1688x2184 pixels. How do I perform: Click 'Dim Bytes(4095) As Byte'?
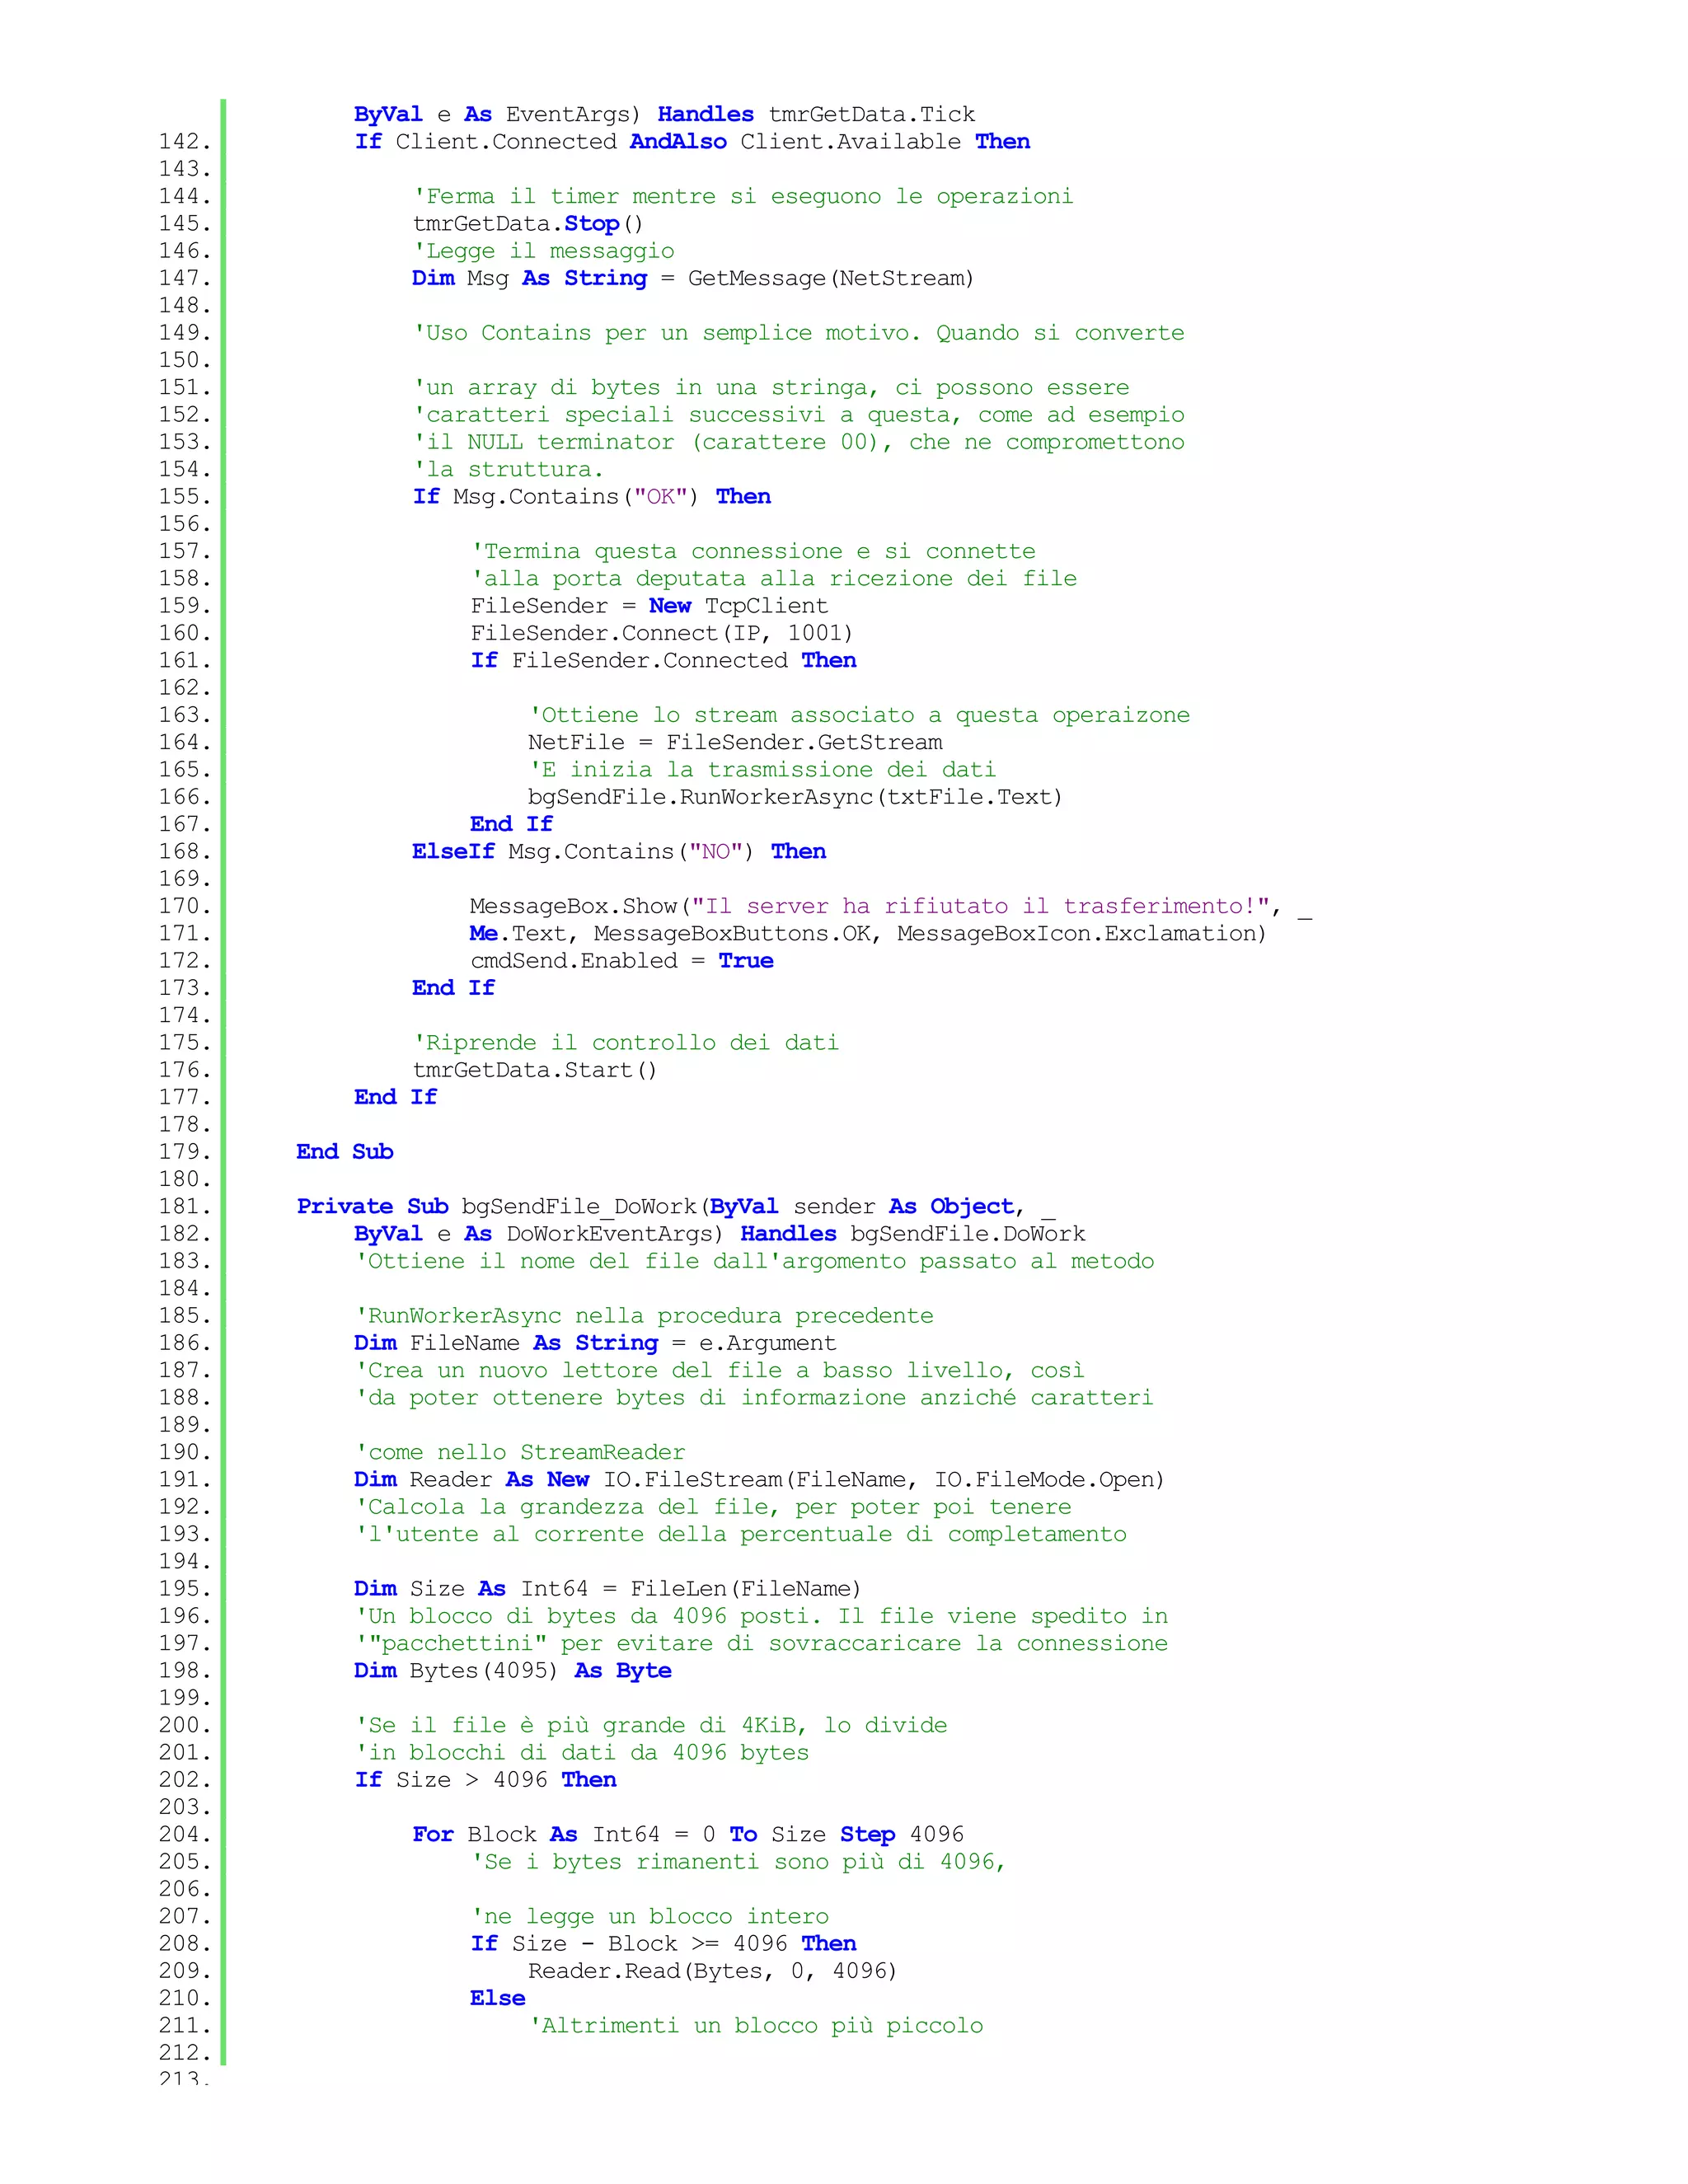click(x=513, y=1671)
